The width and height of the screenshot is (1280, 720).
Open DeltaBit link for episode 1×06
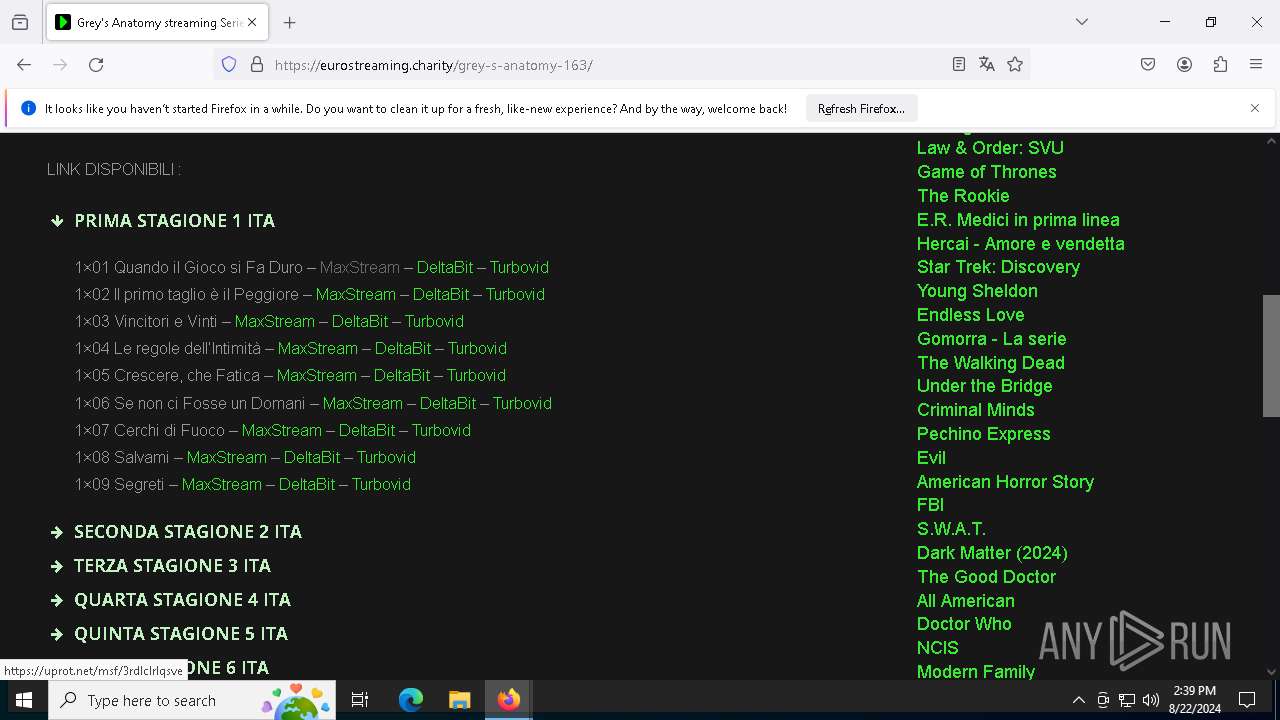[x=448, y=403]
